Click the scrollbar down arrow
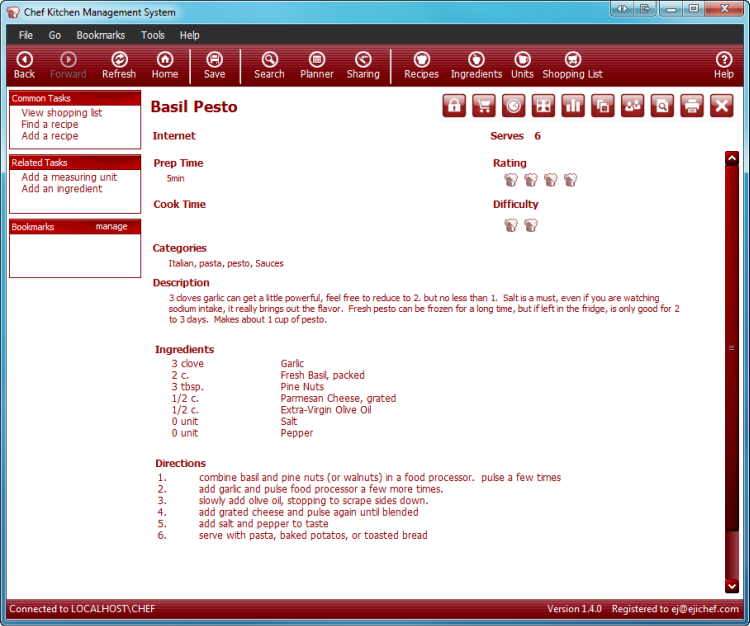750x626 pixels. click(731, 586)
